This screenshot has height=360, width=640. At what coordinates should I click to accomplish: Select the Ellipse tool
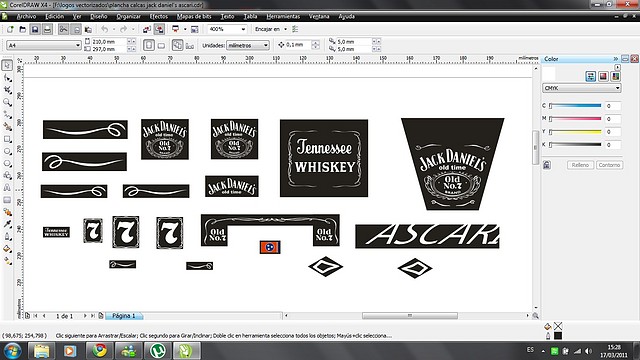pyautogui.click(x=7, y=151)
